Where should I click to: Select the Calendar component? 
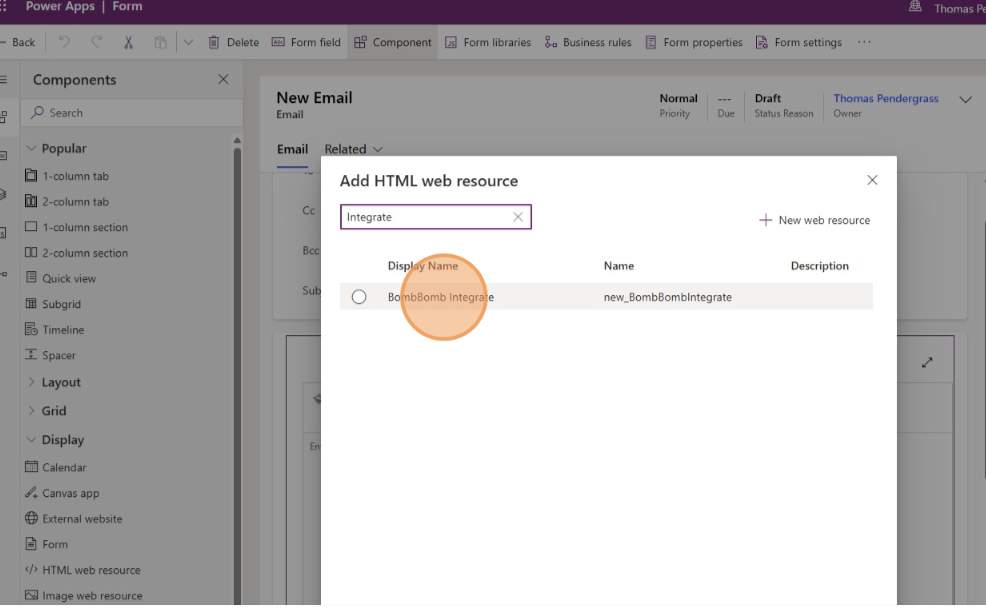(x=55, y=467)
